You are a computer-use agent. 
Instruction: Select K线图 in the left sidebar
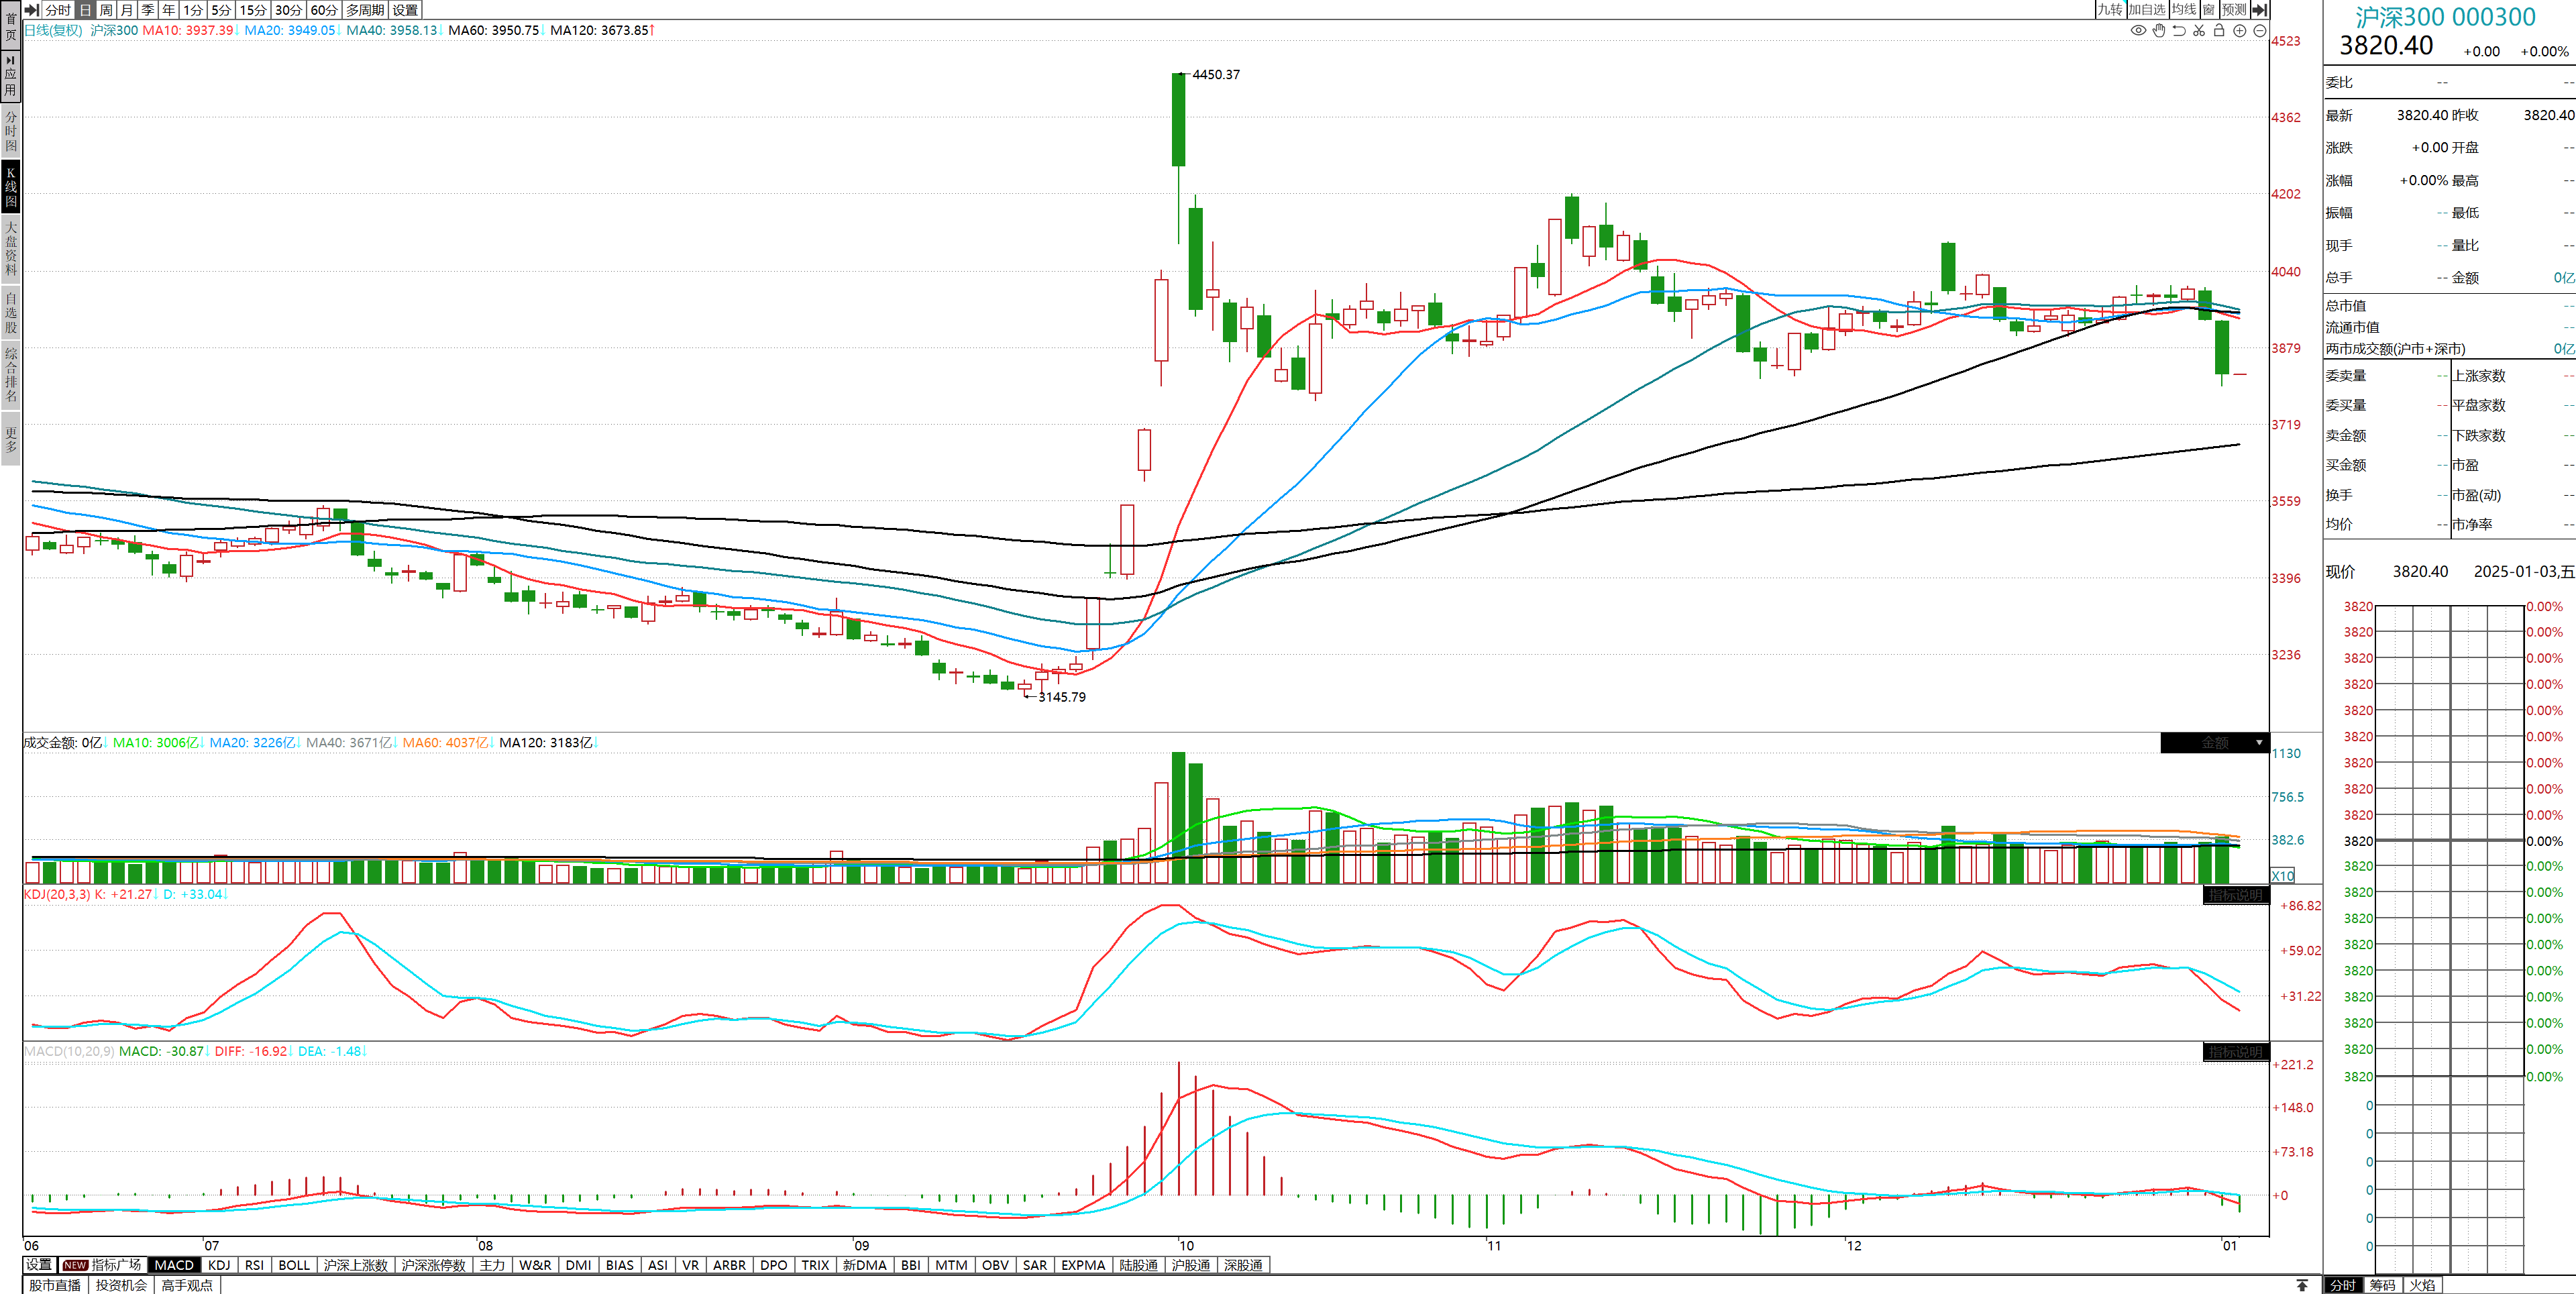pos(11,188)
